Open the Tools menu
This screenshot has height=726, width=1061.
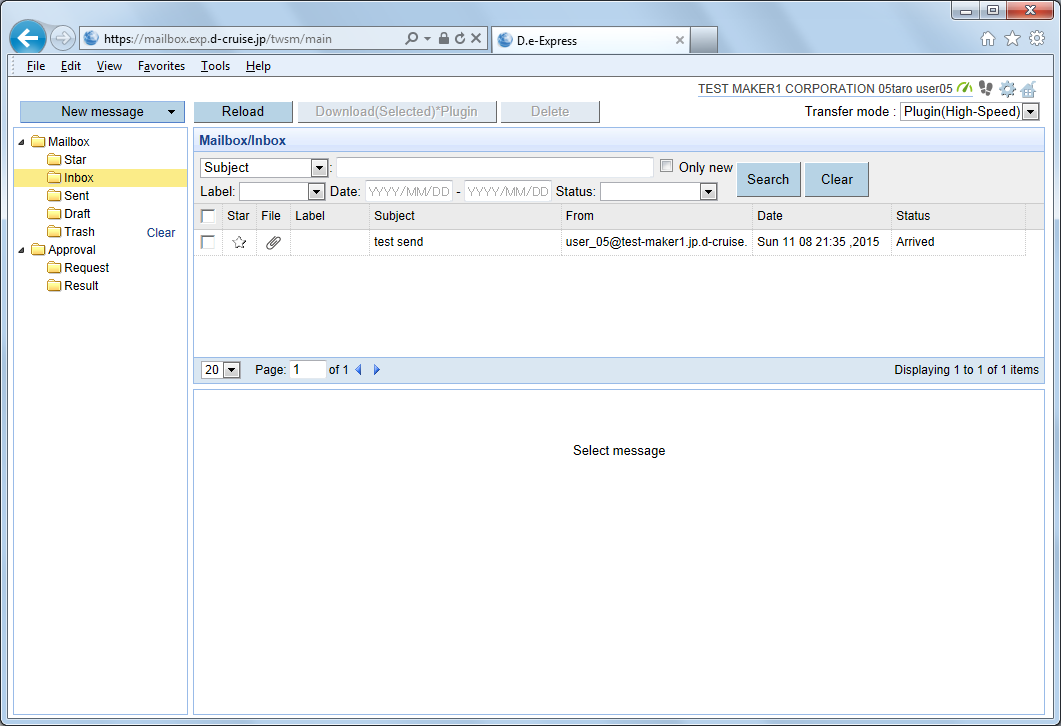click(x=215, y=66)
